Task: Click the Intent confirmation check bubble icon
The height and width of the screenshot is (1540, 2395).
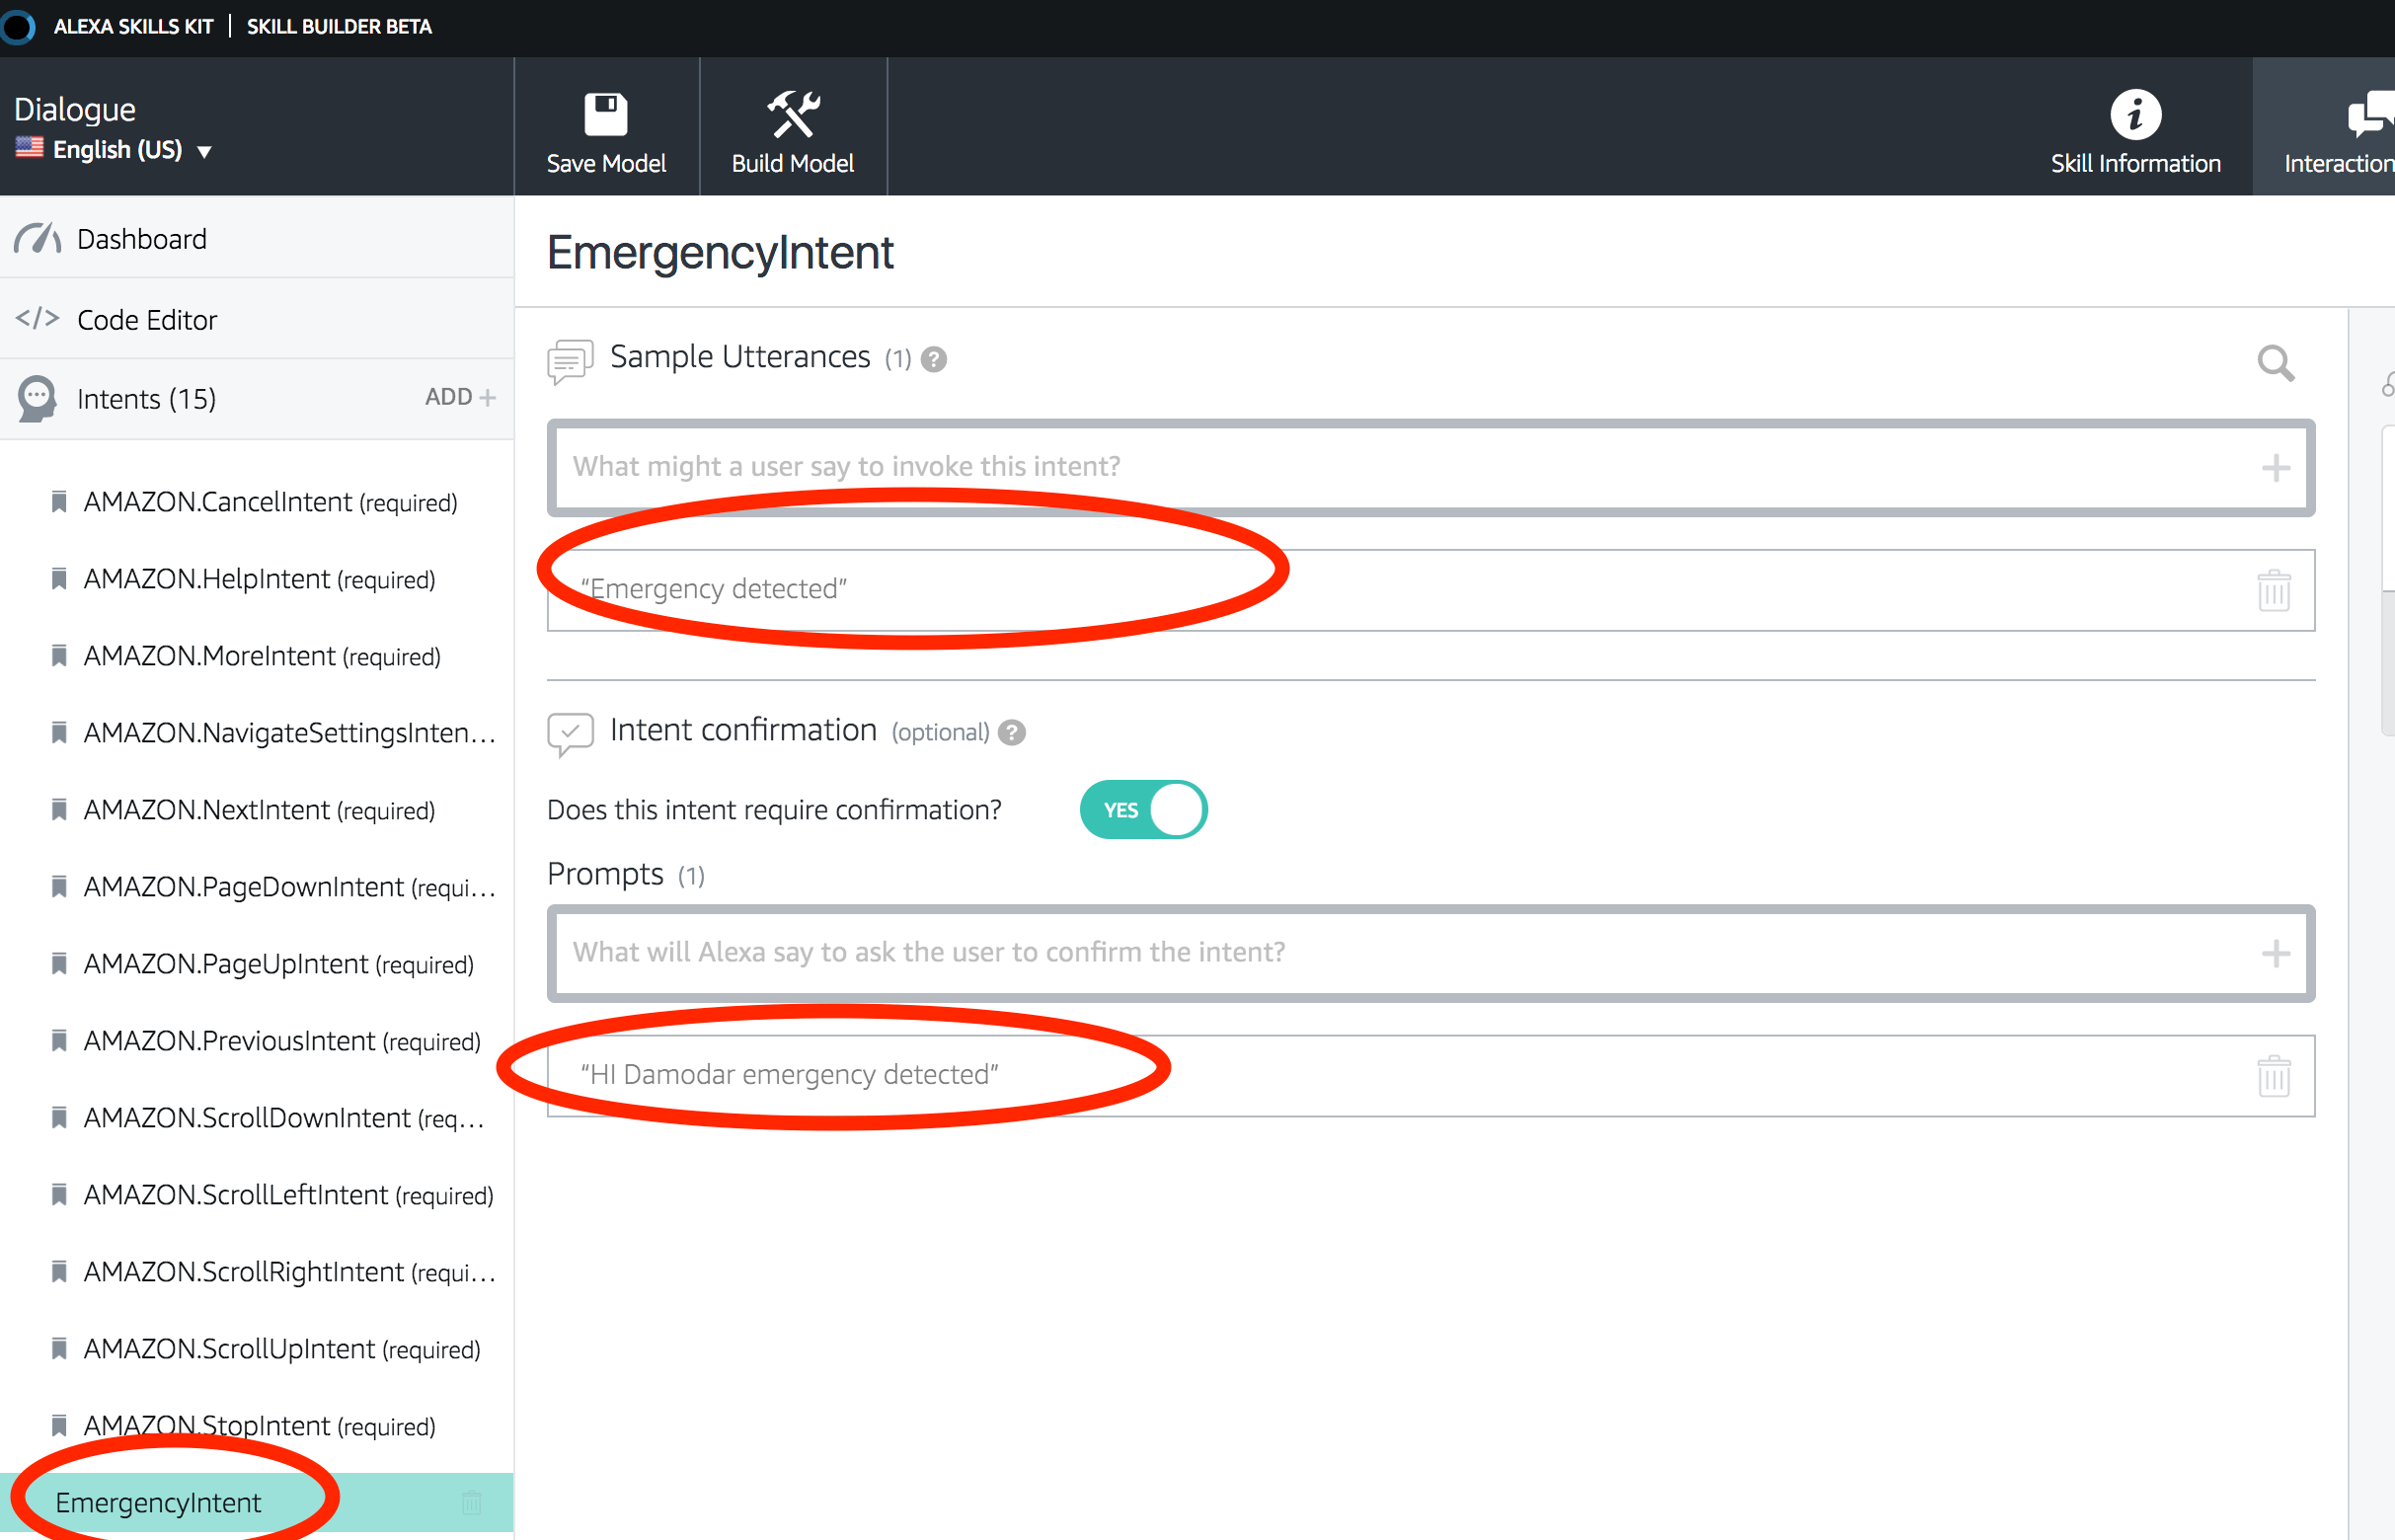Action: [570, 734]
